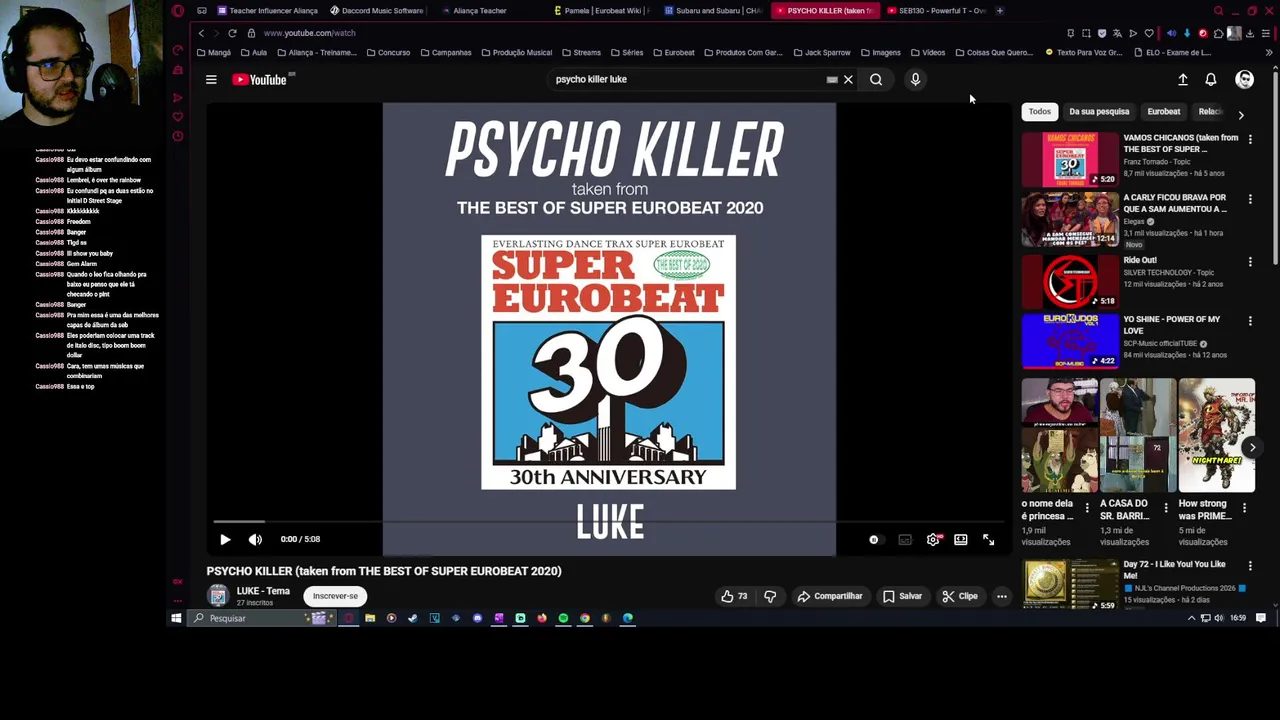The width and height of the screenshot is (1280, 720).
Task: Open the Windows Start menu
Action: coord(176,618)
